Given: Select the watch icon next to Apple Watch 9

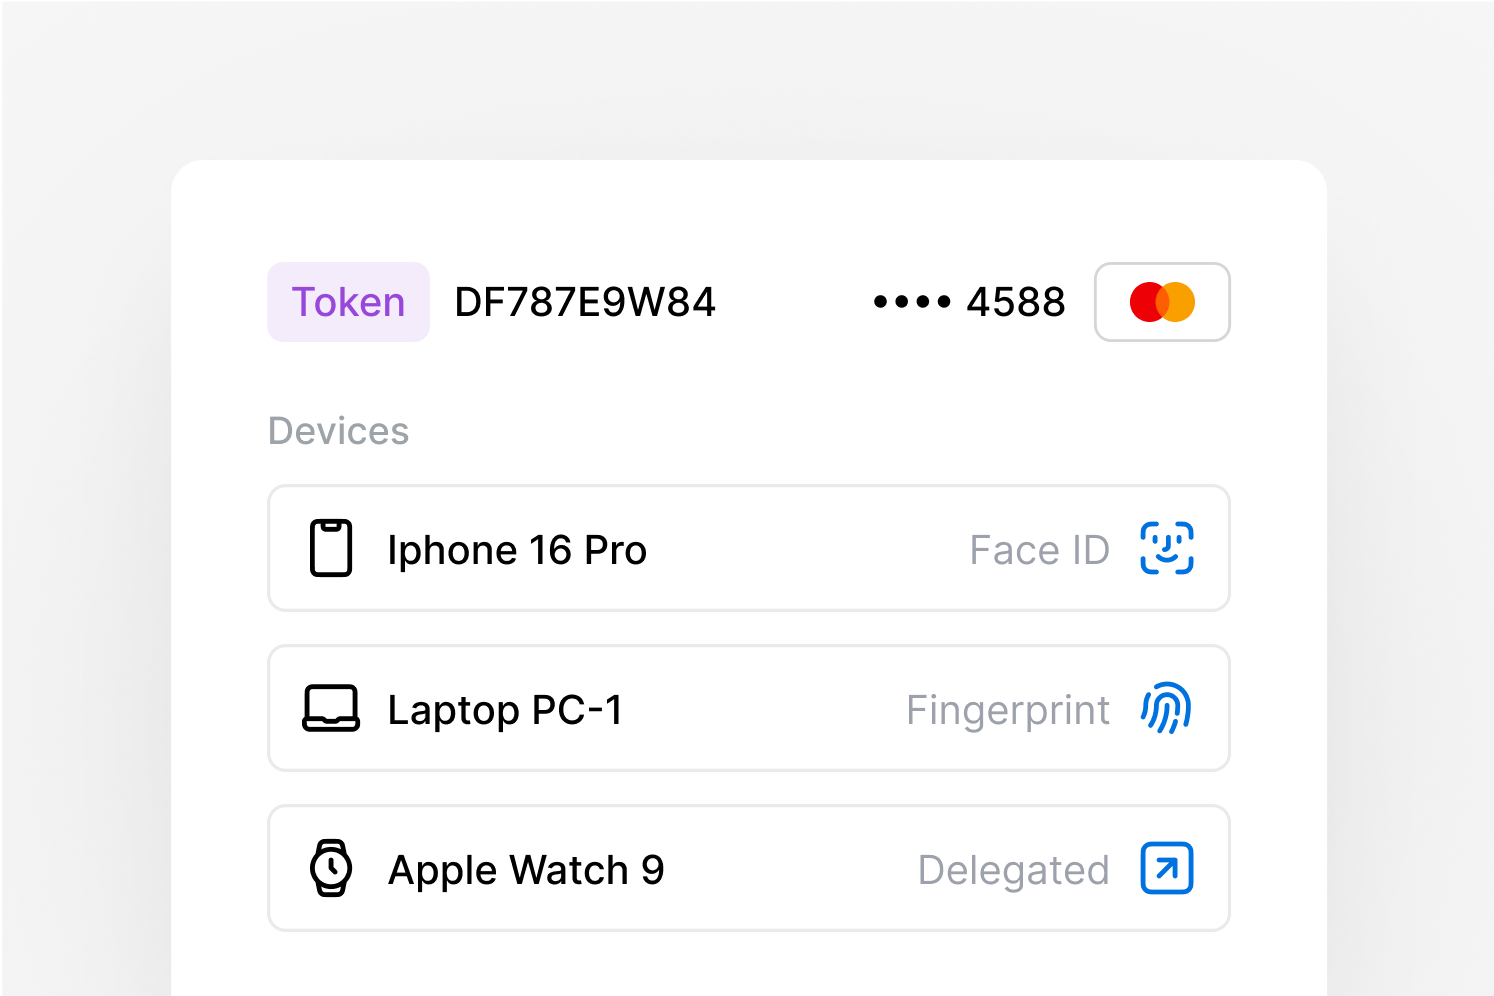Looking at the screenshot, I should coord(331,868).
